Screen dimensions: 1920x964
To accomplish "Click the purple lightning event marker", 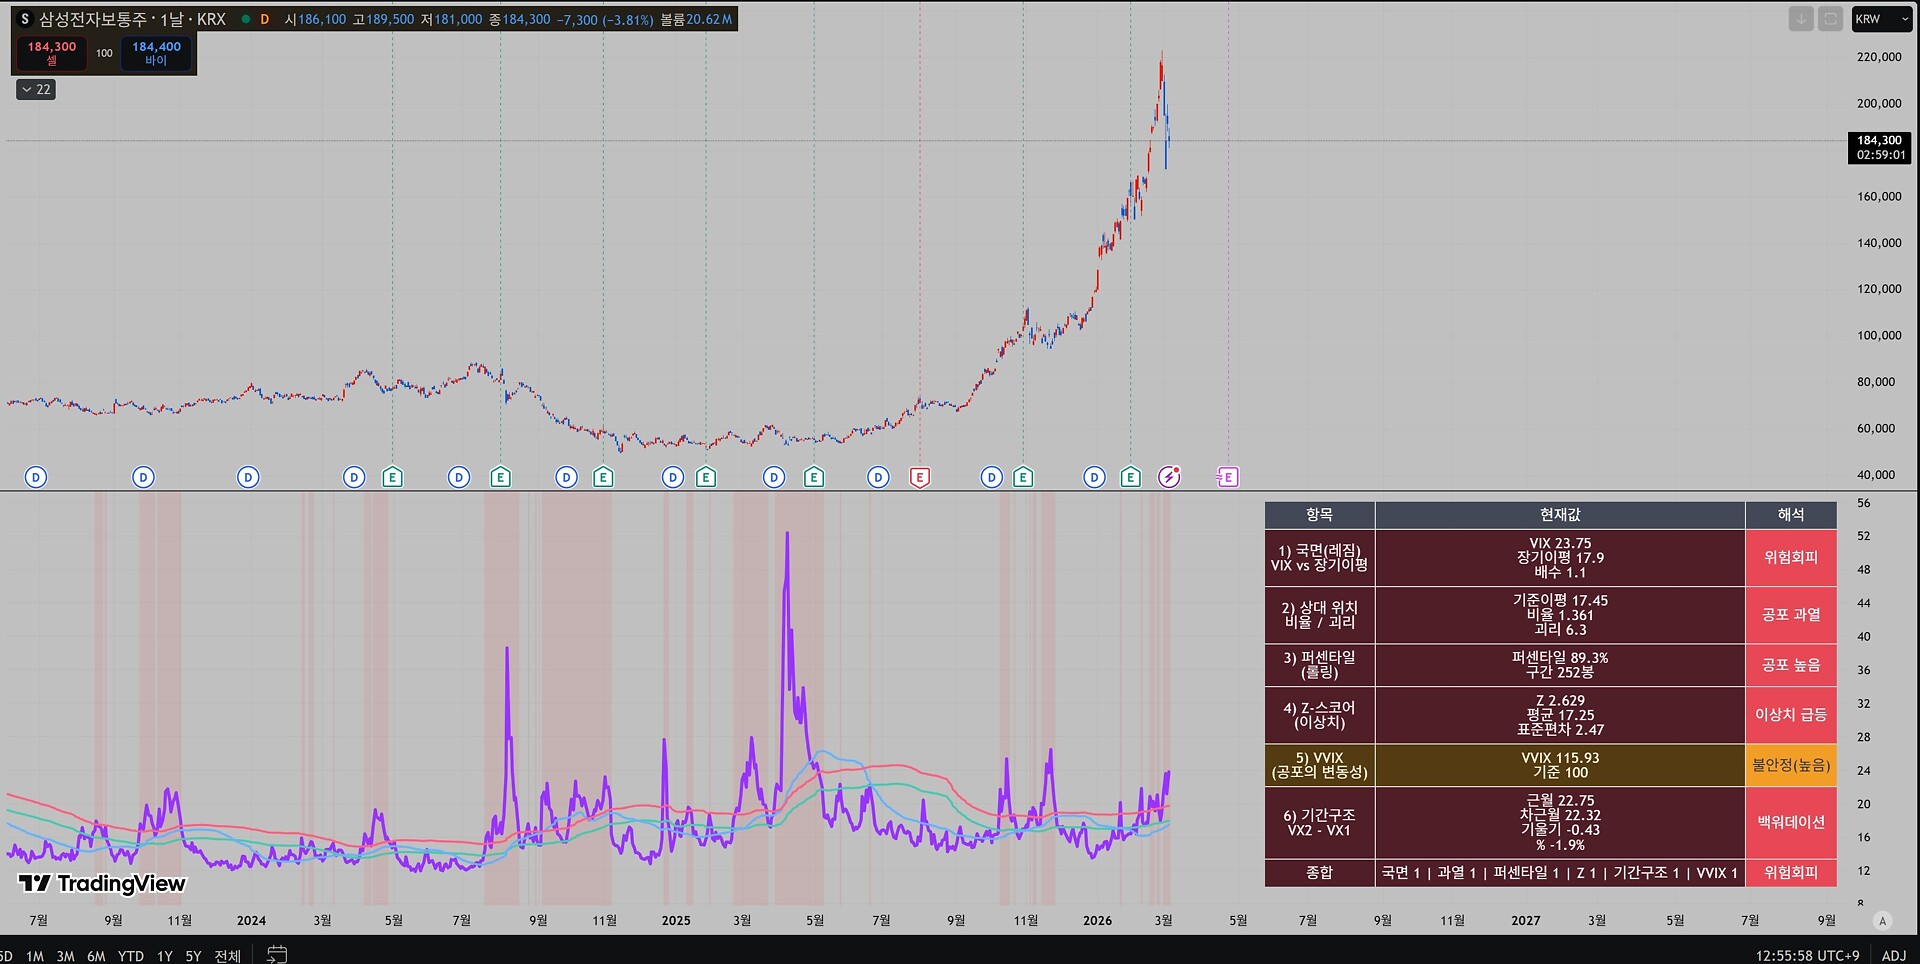I will tap(1169, 477).
